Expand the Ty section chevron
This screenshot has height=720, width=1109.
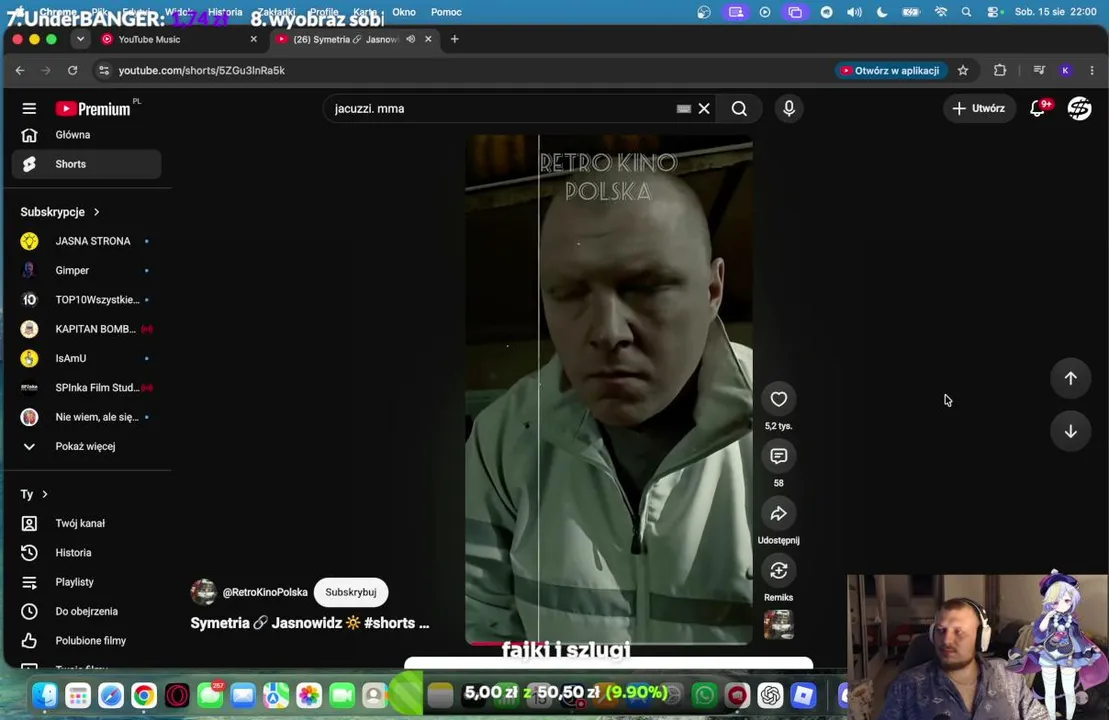(45, 494)
